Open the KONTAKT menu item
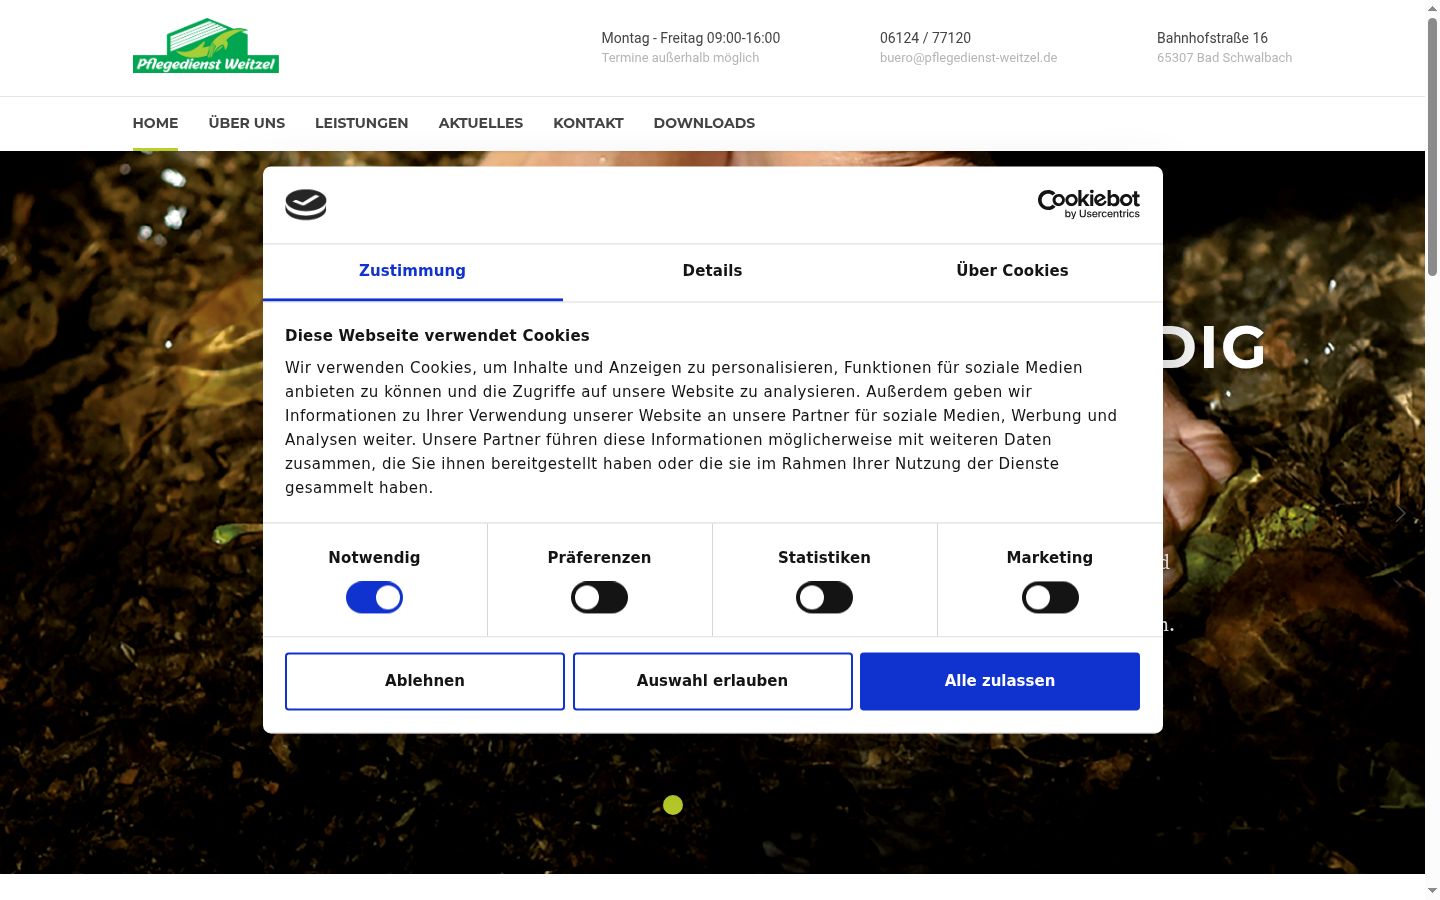Viewport: 1440px width, 900px height. coord(588,123)
